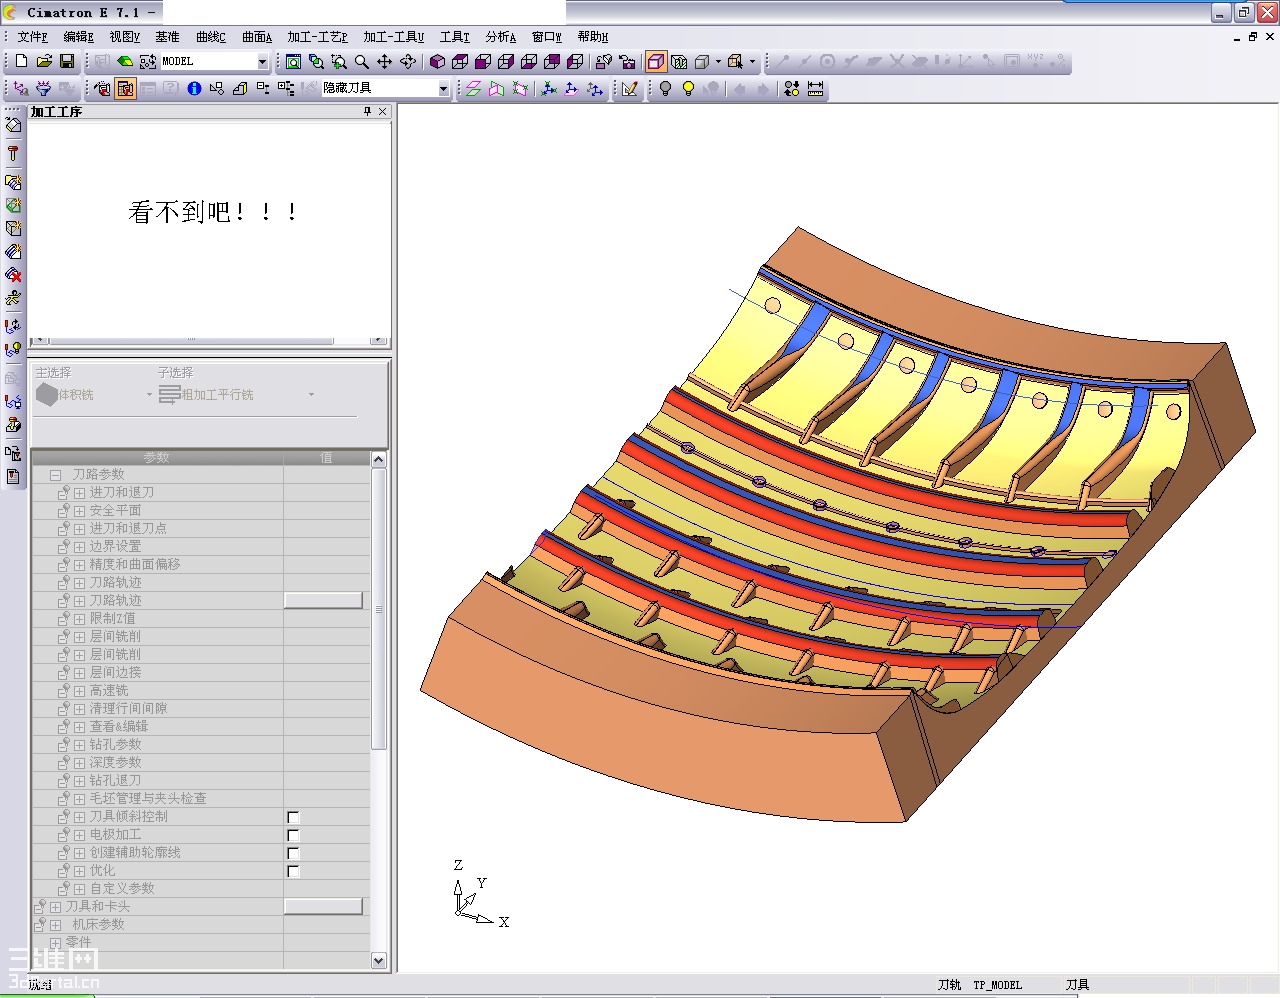The height and width of the screenshot is (998, 1280).
Task: Click the camera view icon
Action: point(627,62)
